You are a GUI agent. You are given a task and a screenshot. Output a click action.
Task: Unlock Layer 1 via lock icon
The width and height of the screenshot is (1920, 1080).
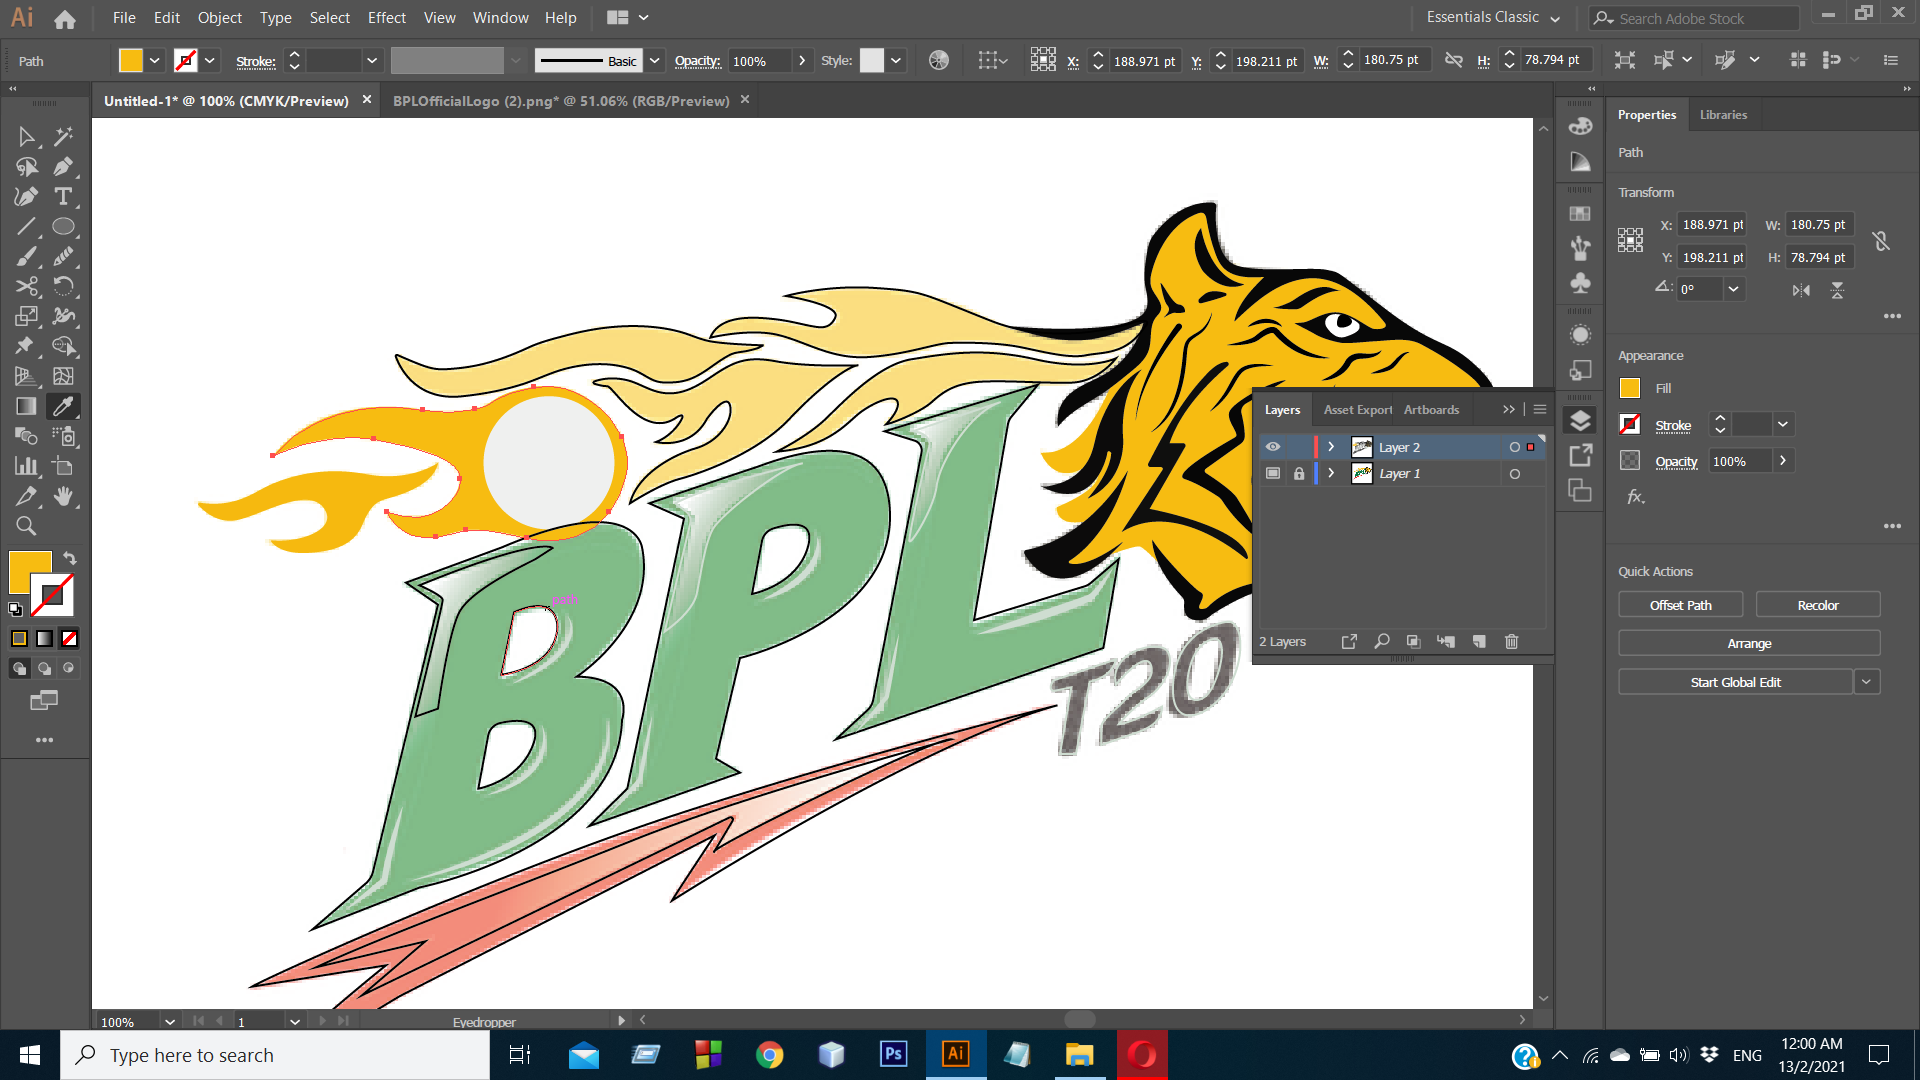pos(1299,474)
